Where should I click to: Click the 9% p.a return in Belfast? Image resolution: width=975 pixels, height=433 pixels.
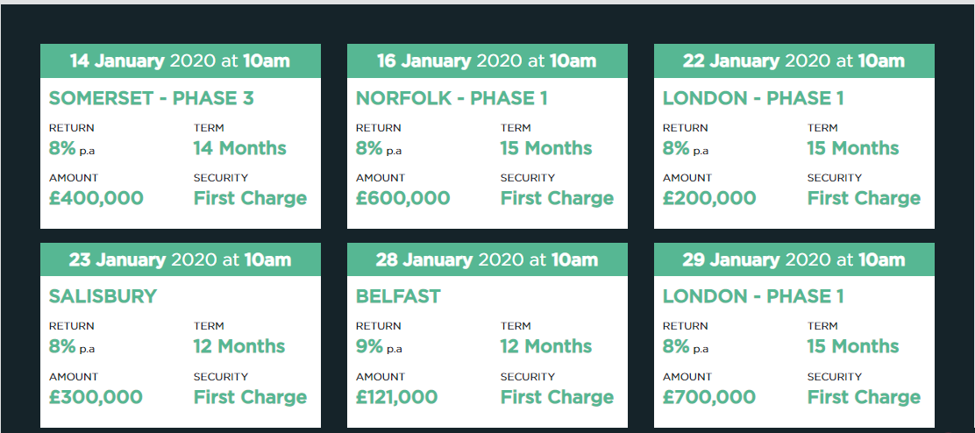point(379,347)
